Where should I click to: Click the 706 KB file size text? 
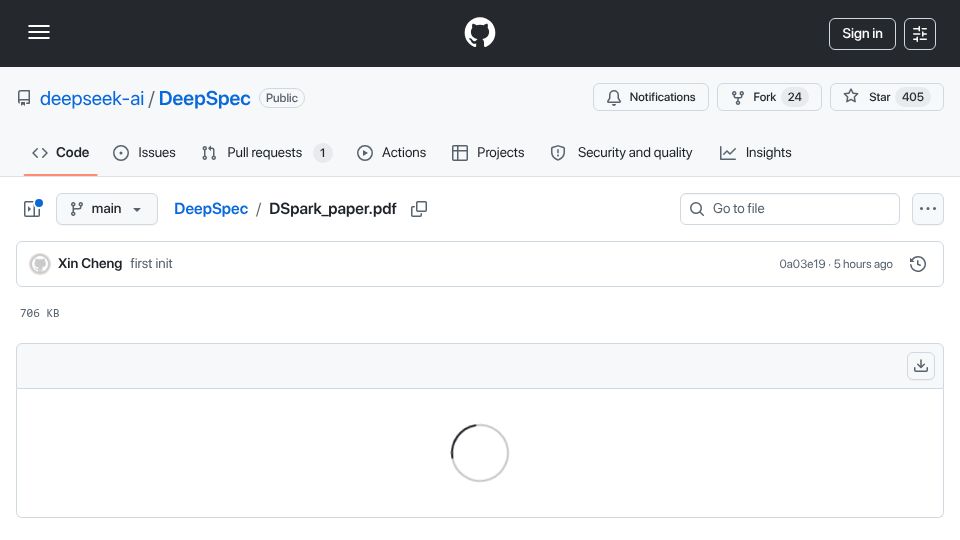click(x=40, y=313)
